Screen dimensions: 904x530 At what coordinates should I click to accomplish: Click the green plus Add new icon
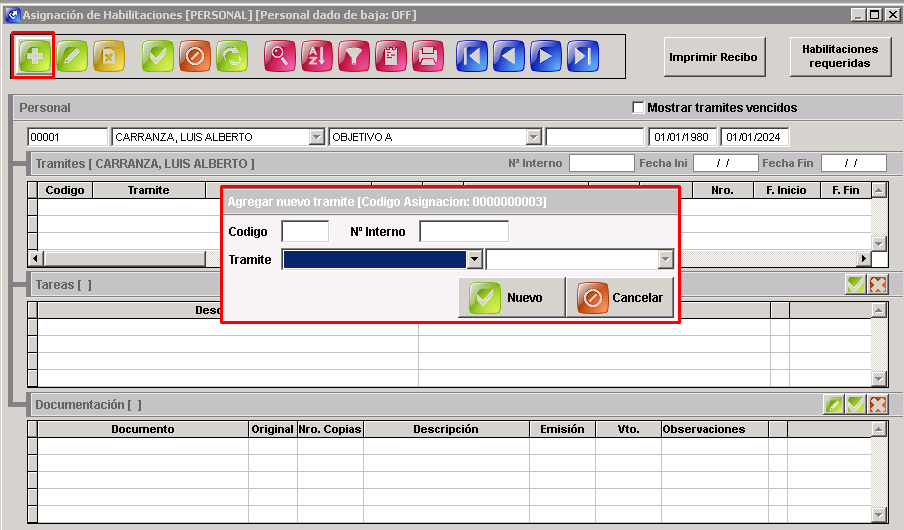click(35, 56)
